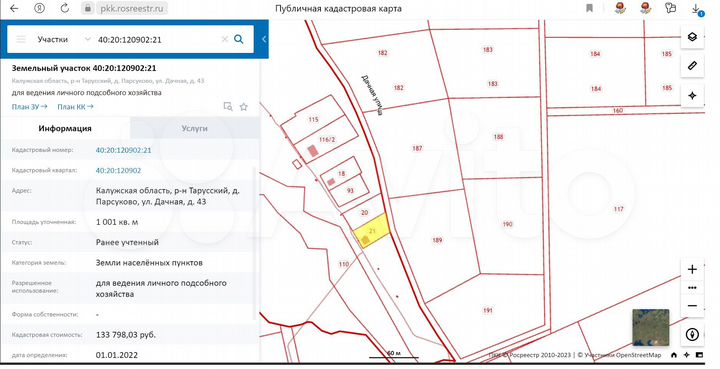Screen dimensions: 720x369
Task: Select parcel labeled 110 on map
Action: pos(343,264)
